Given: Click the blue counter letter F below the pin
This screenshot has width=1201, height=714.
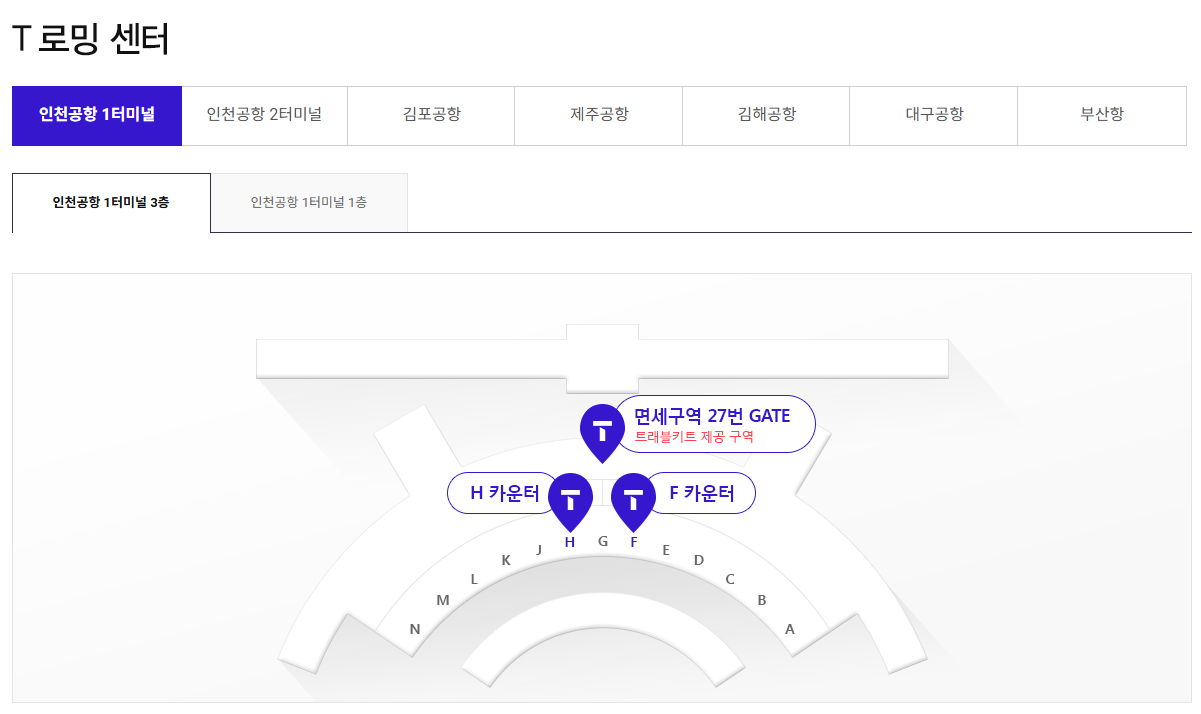Looking at the screenshot, I should (x=634, y=542).
